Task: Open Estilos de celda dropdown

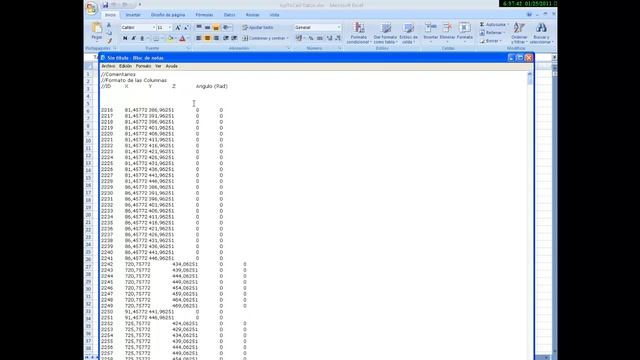Action: (408, 33)
